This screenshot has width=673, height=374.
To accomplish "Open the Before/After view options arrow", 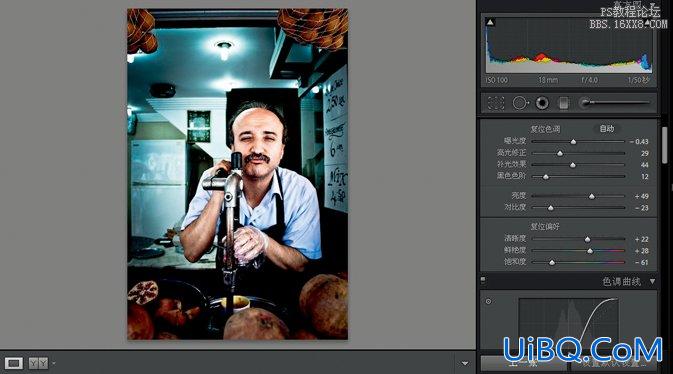I will (54, 363).
